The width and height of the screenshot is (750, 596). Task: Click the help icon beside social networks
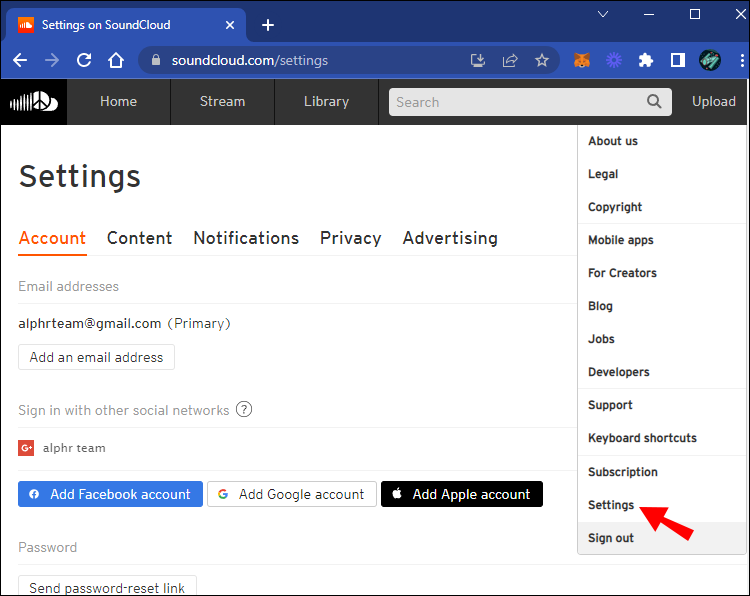point(244,410)
